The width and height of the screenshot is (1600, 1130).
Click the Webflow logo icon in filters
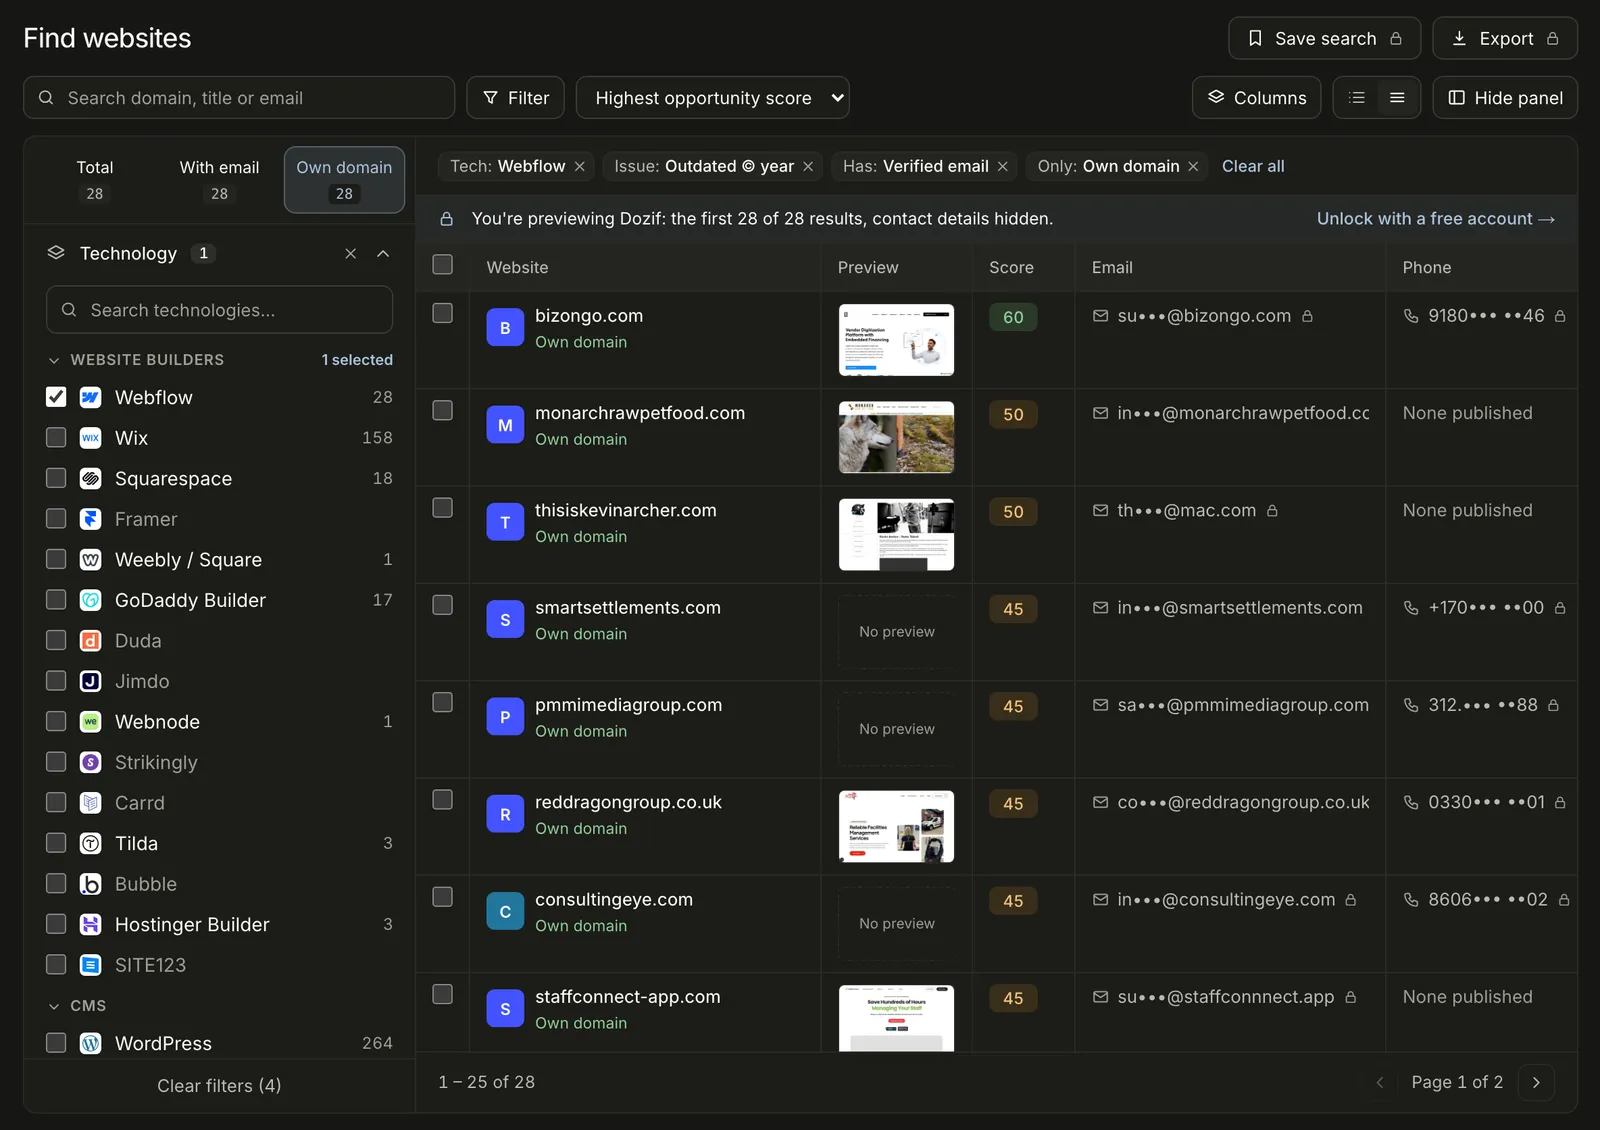coord(90,397)
